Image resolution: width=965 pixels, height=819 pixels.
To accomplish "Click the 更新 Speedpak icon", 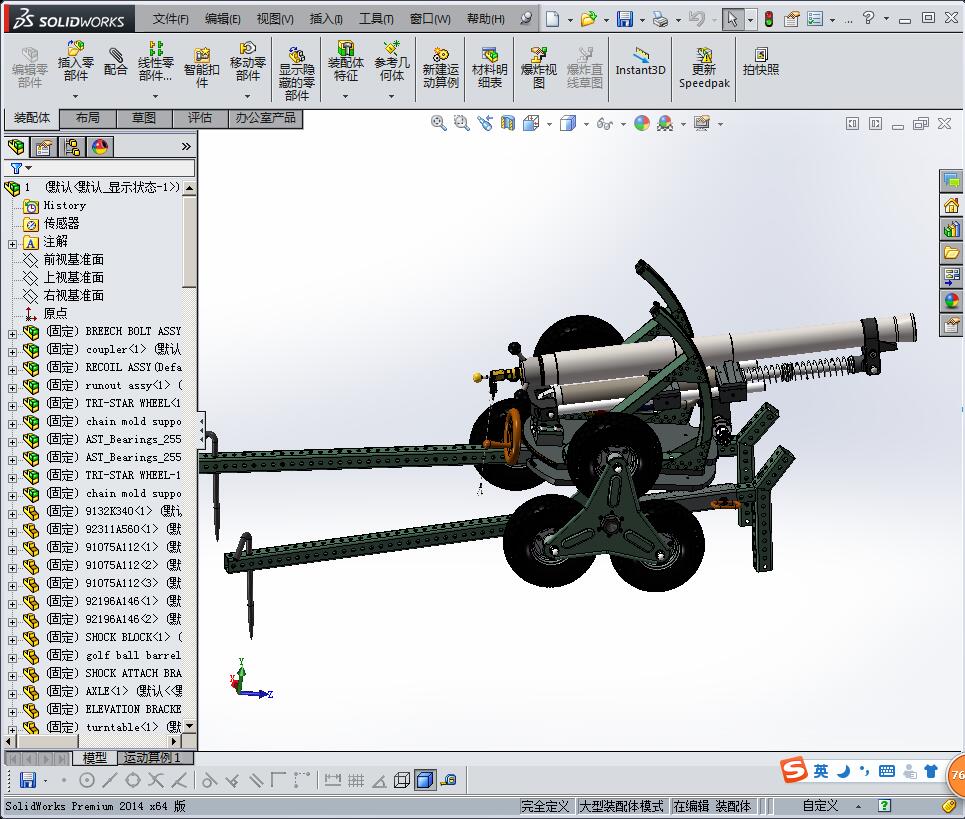I will pos(704,68).
